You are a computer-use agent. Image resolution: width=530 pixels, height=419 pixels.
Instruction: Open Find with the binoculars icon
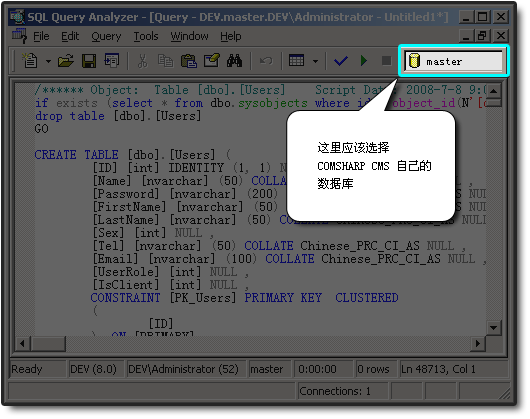click(x=235, y=61)
